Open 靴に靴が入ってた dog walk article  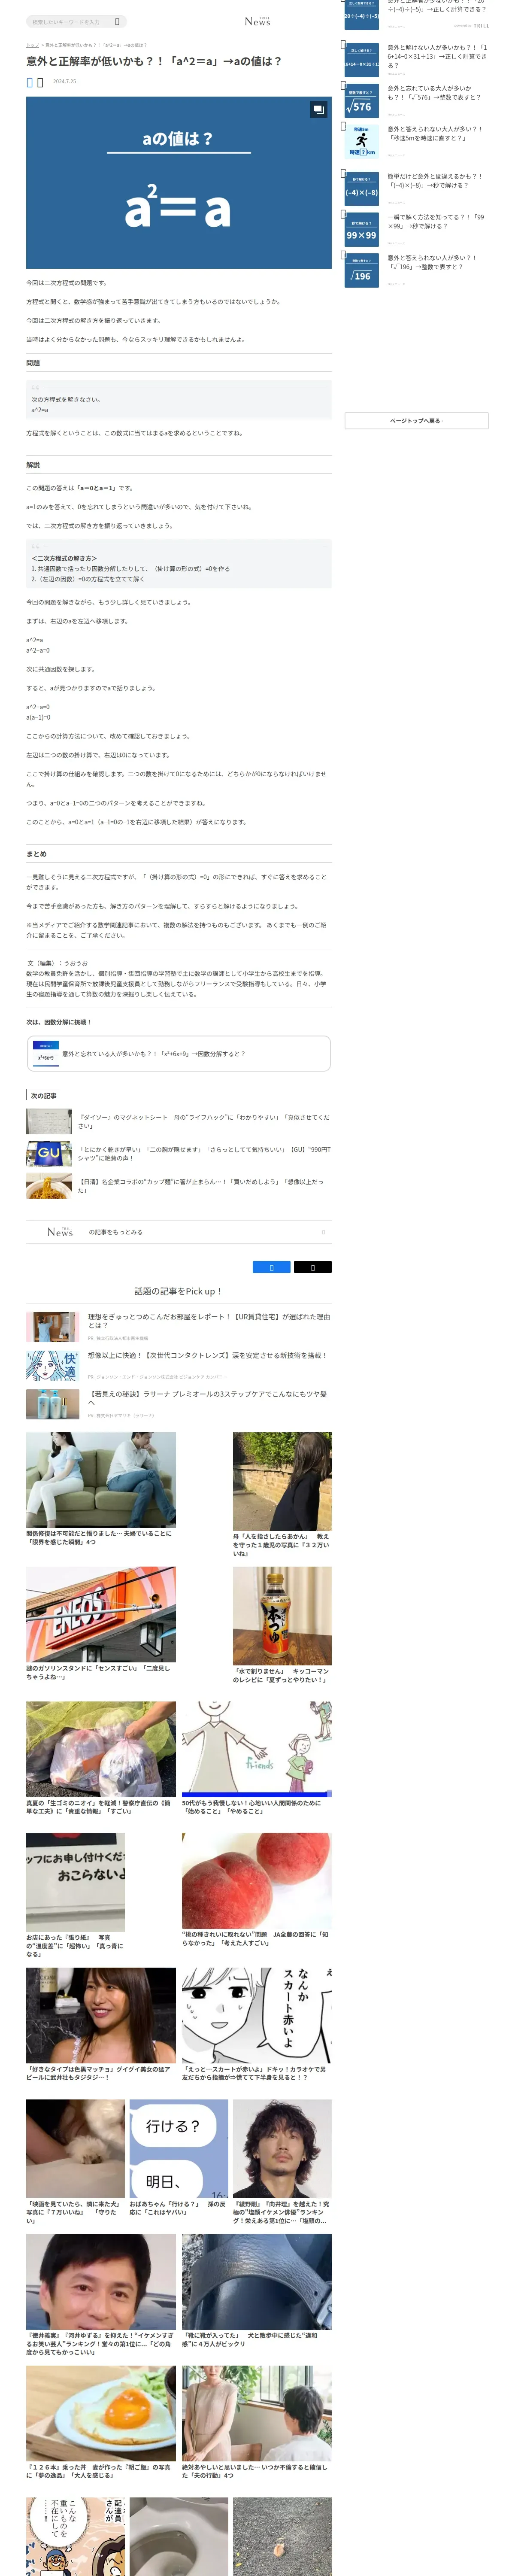[256, 2291]
